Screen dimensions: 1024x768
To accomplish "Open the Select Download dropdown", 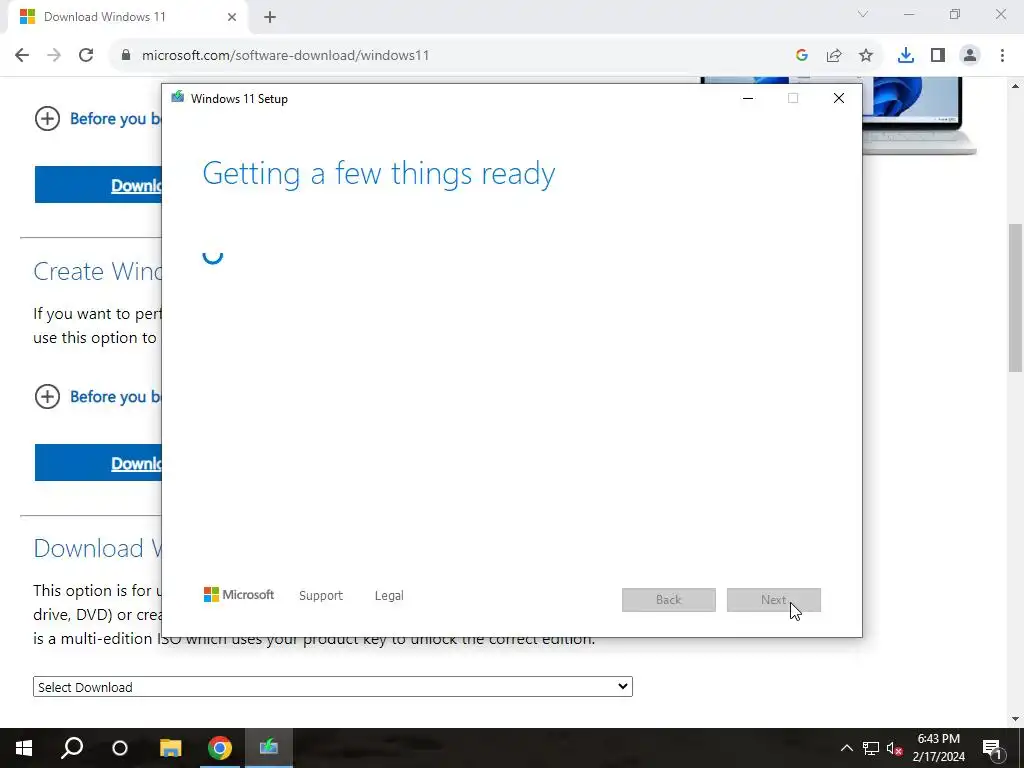I will pyautogui.click(x=332, y=687).
